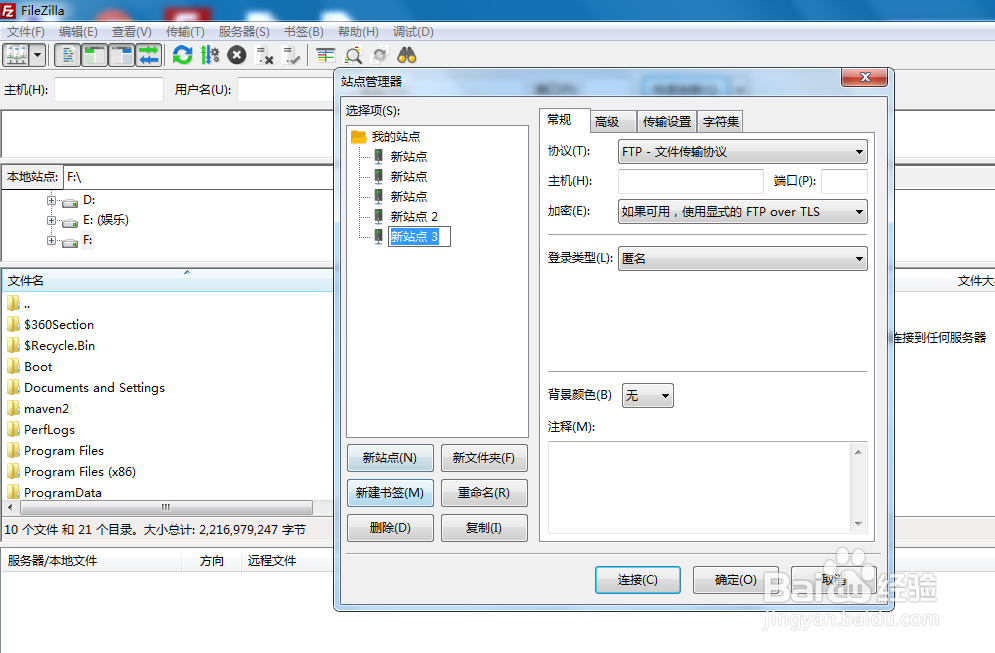Close the Site Manager dialog
This screenshot has width=995, height=653.
864,77
